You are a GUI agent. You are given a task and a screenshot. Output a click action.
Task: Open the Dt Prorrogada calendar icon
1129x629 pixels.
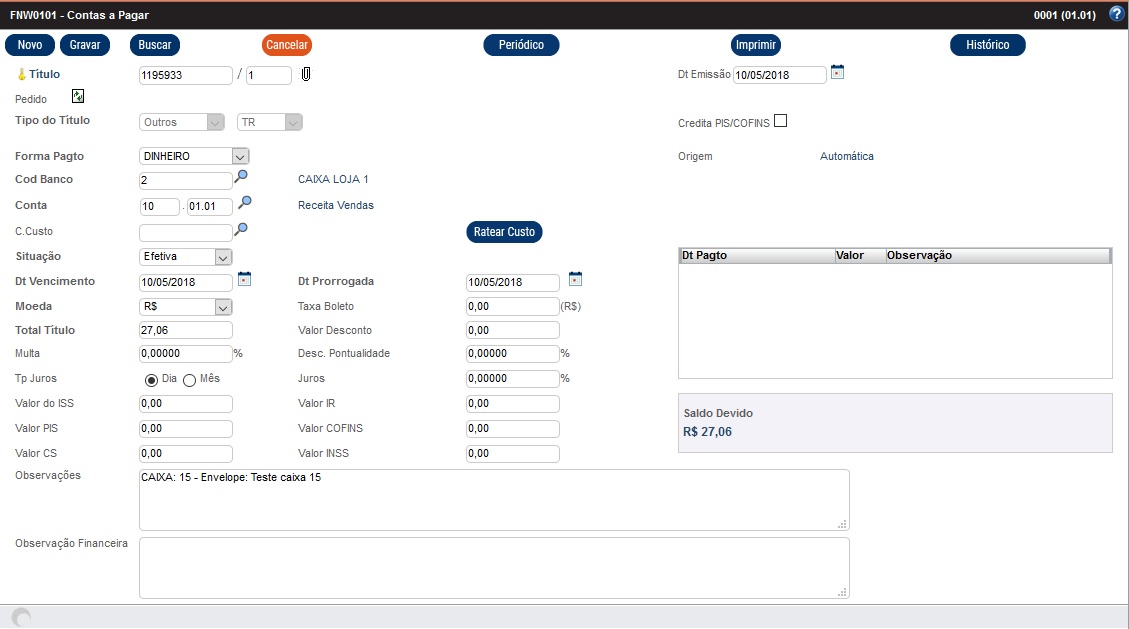coord(575,279)
